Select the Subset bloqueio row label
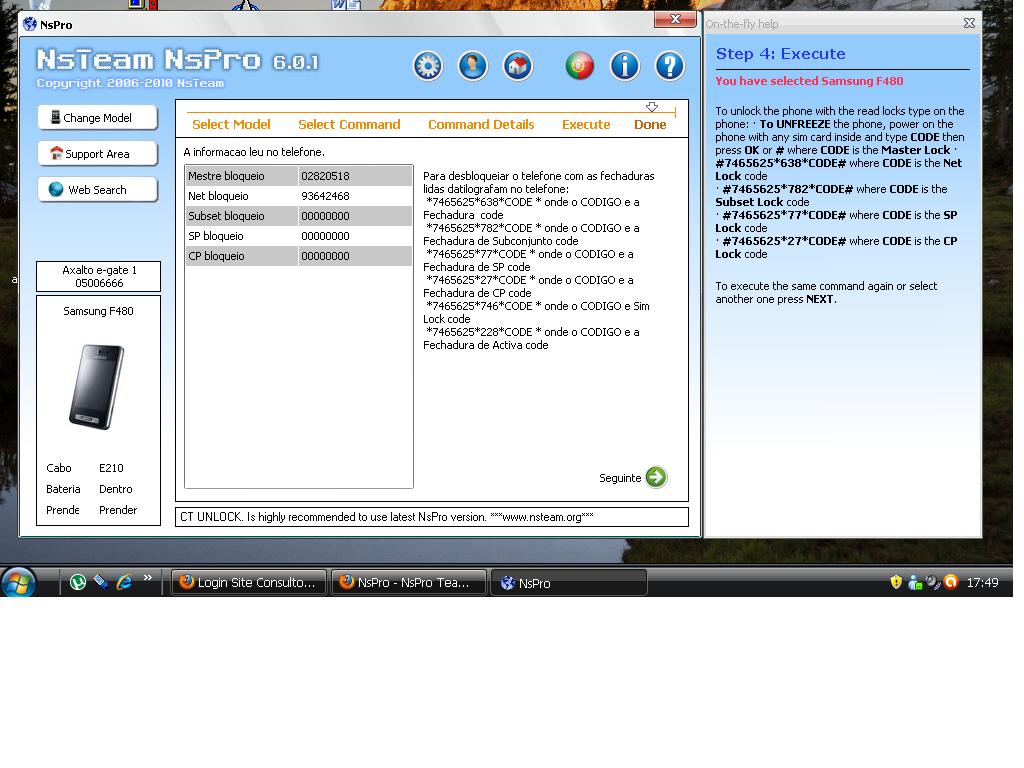 point(226,216)
